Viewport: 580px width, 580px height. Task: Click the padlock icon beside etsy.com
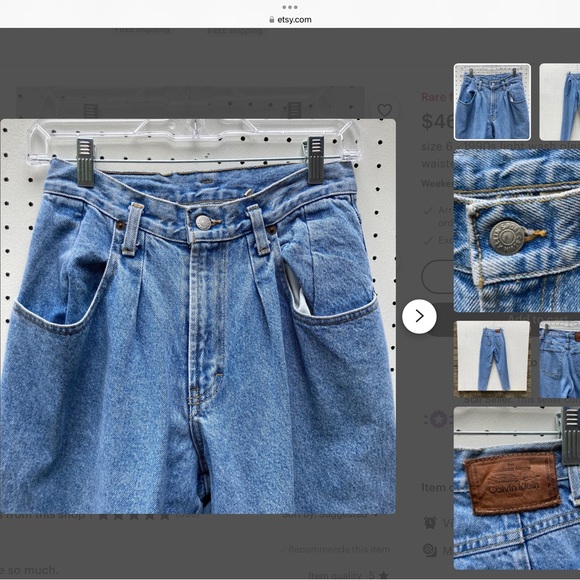click(272, 20)
